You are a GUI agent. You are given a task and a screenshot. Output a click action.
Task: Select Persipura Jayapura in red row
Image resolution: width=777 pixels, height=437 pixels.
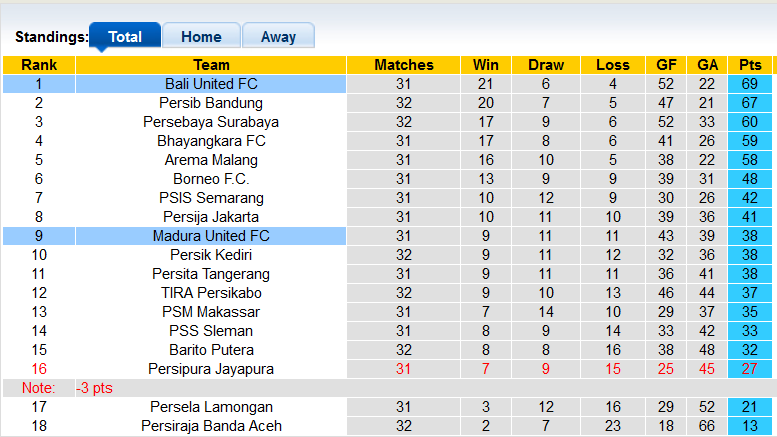pos(211,369)
